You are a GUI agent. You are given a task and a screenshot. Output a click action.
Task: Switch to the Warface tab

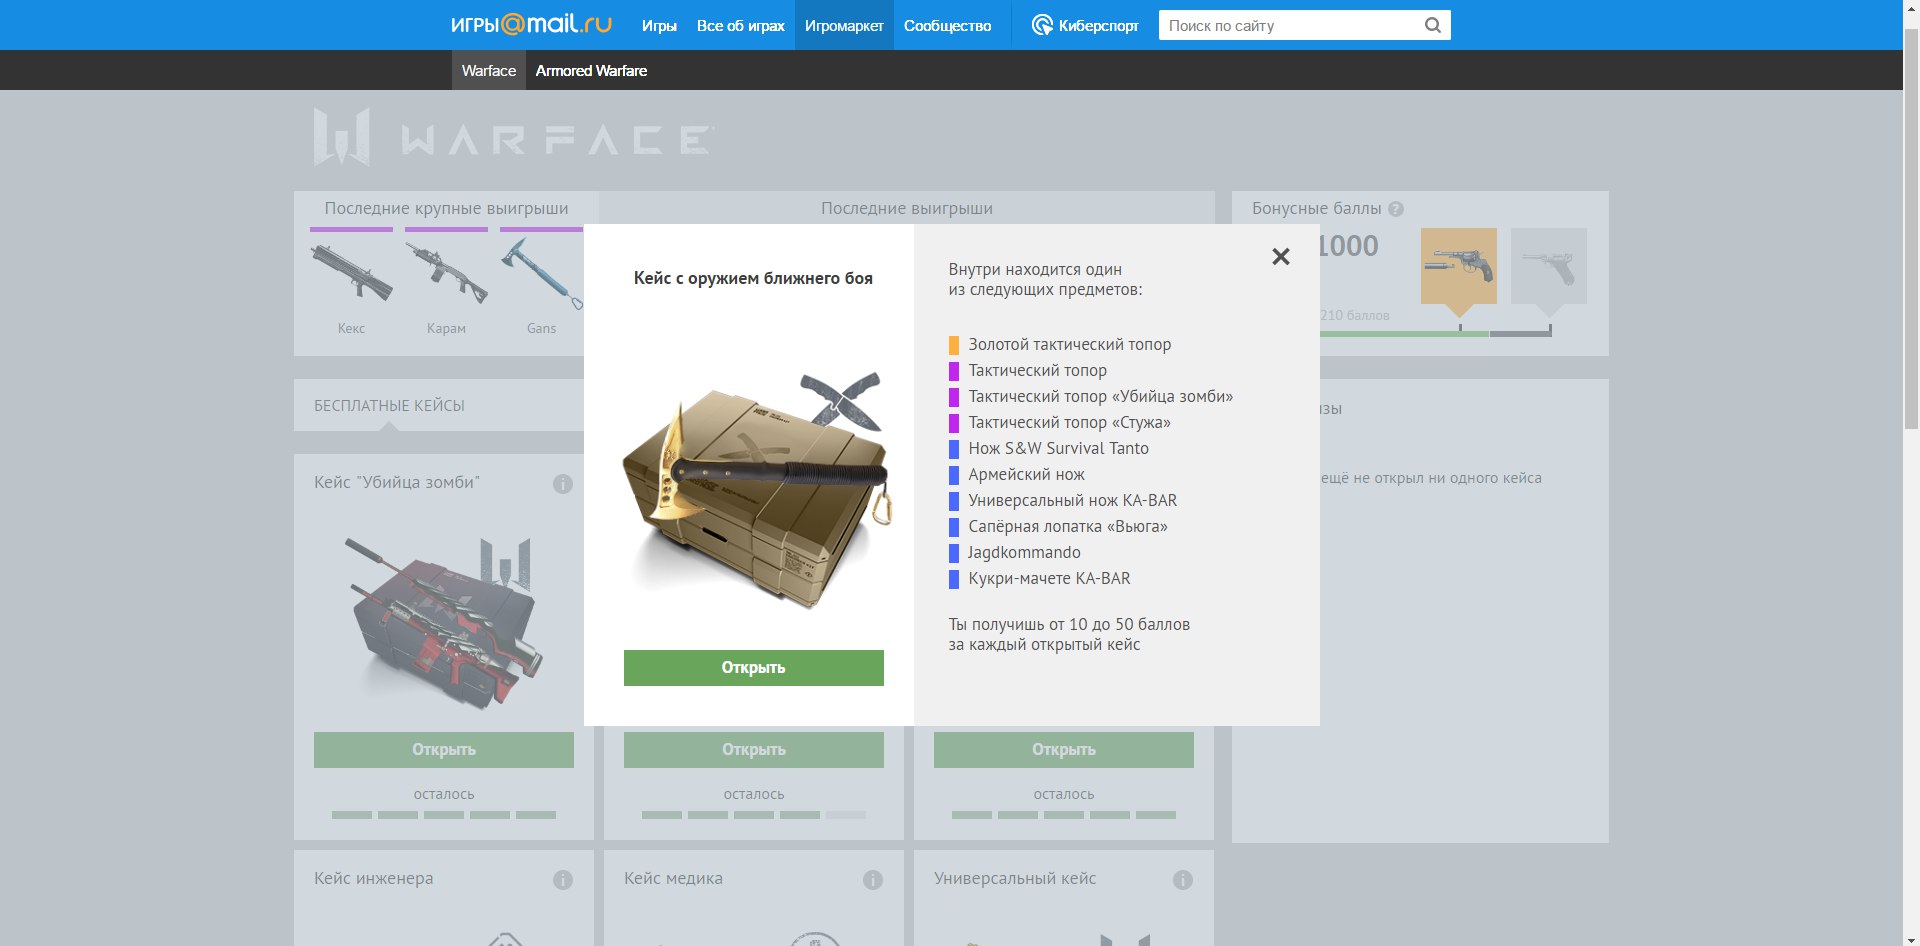coord(489,70)
